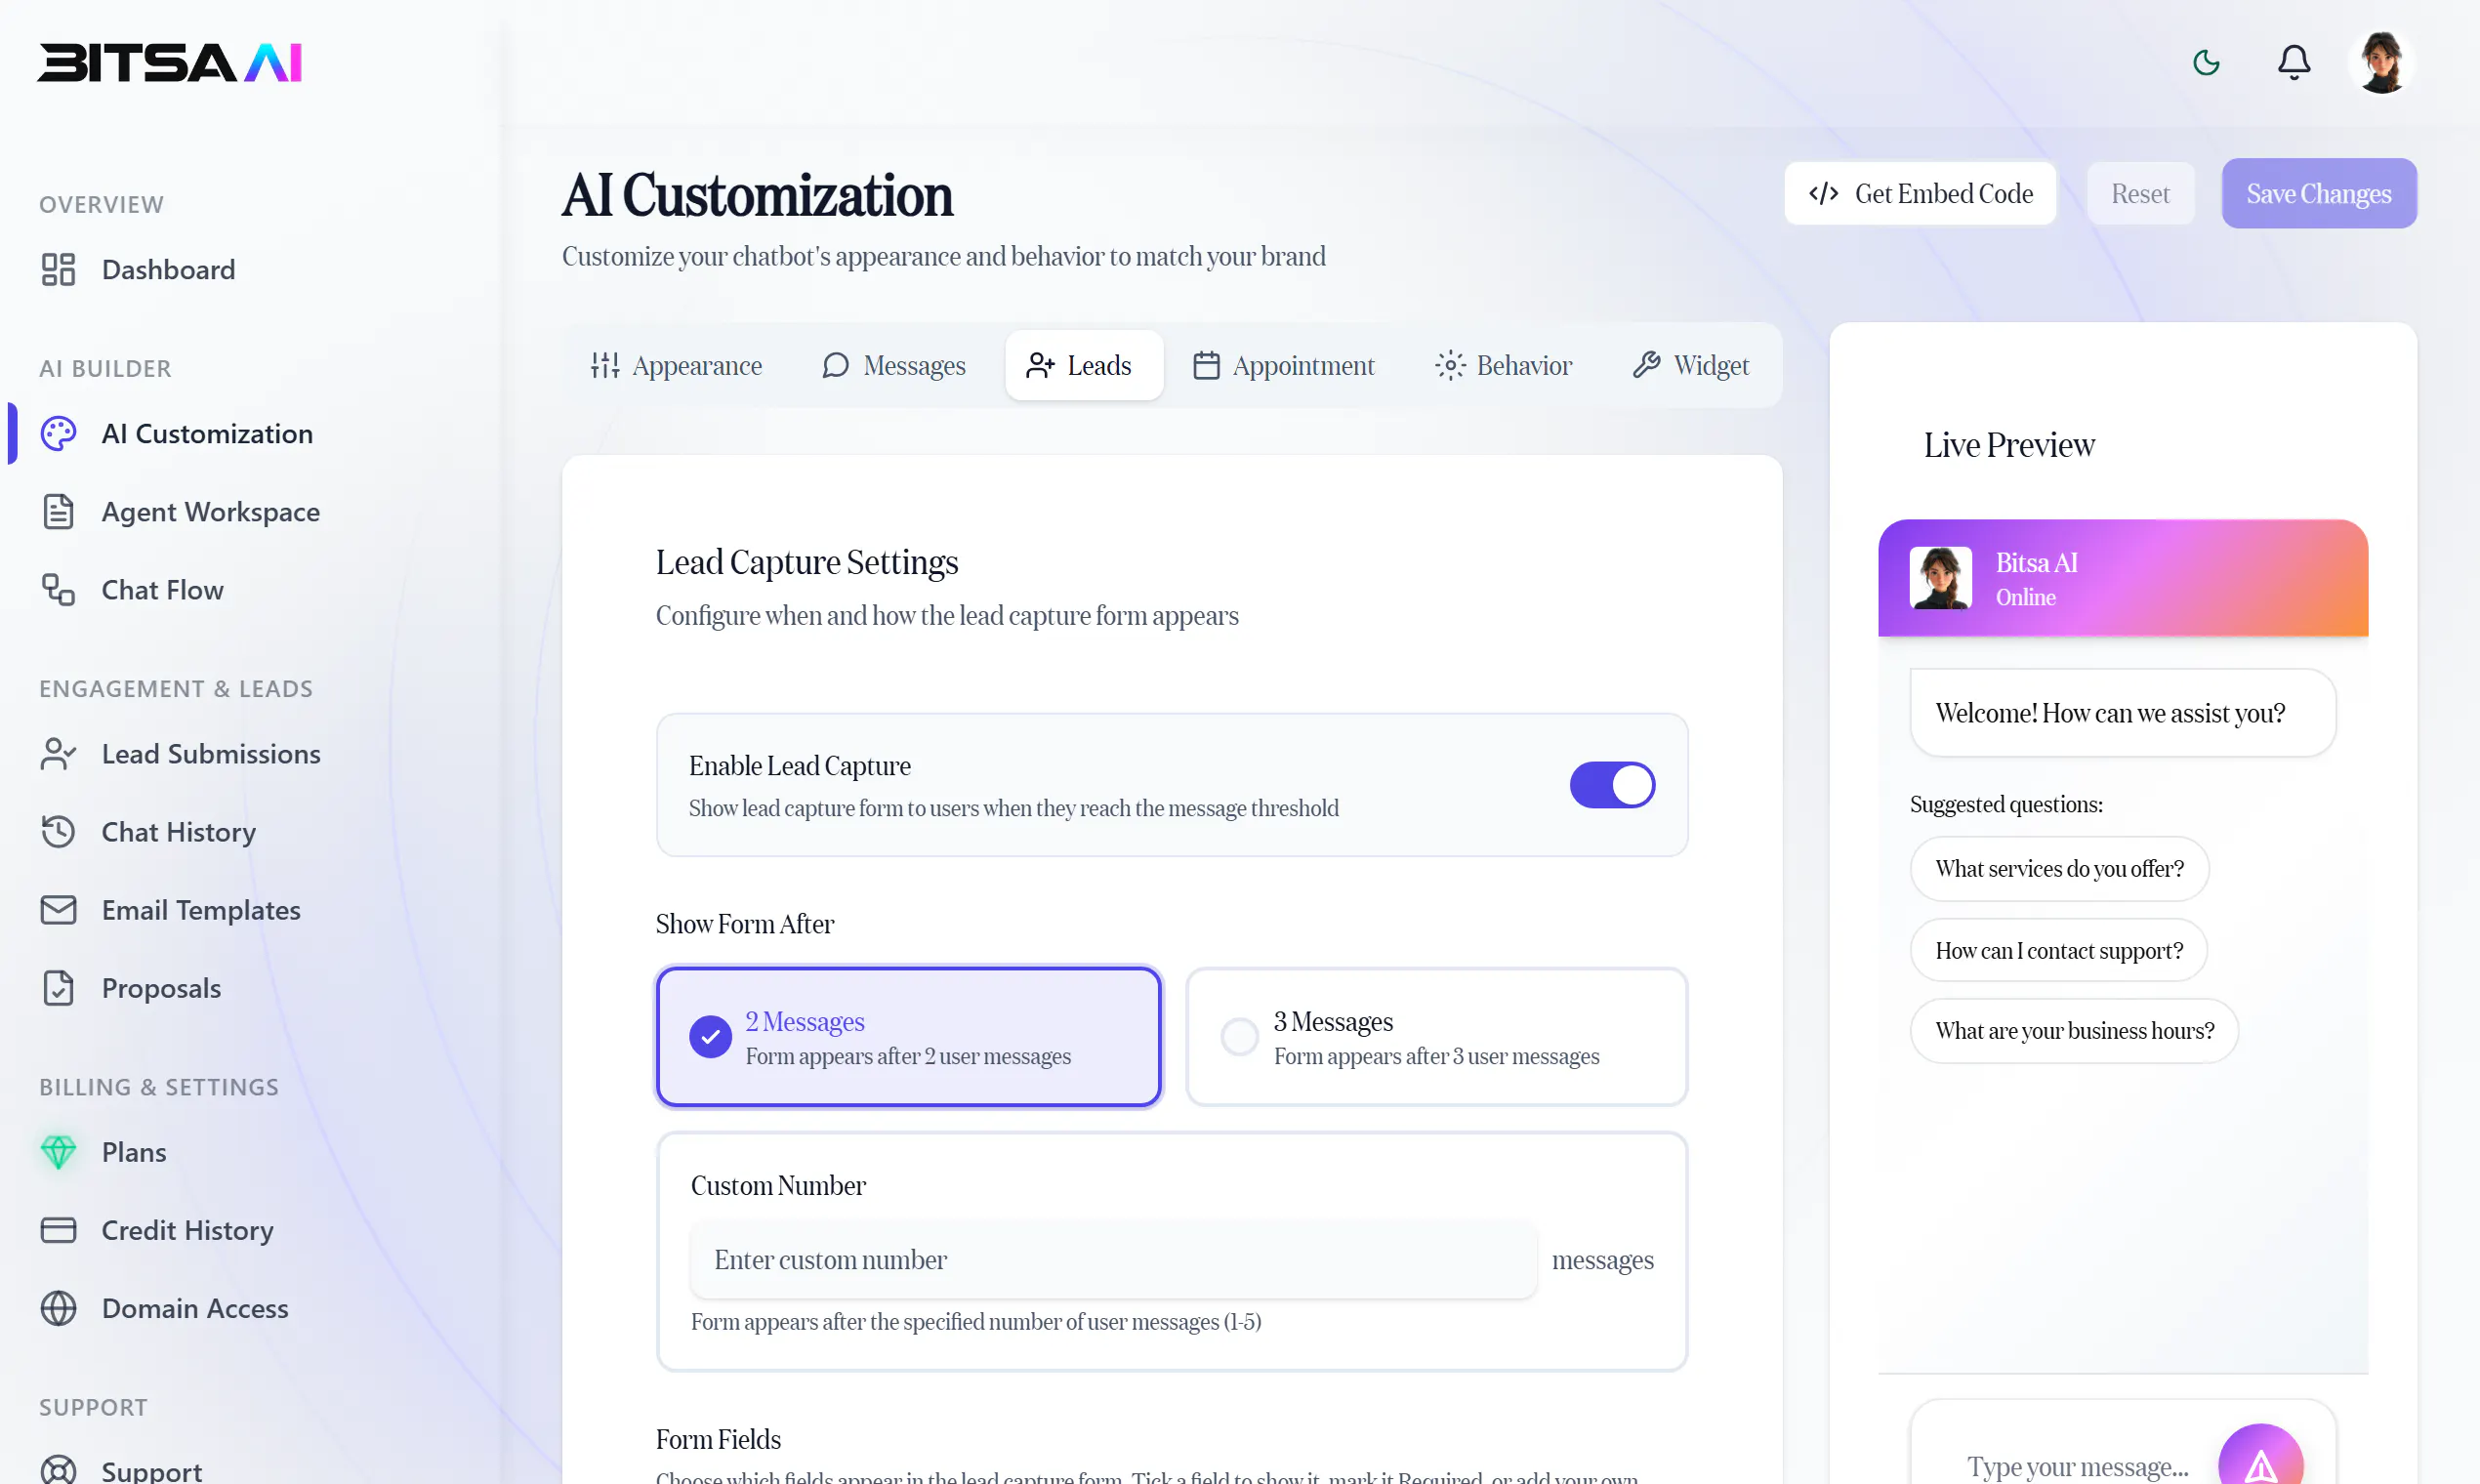Select 3 Messages radio option

(1436, 1036)
